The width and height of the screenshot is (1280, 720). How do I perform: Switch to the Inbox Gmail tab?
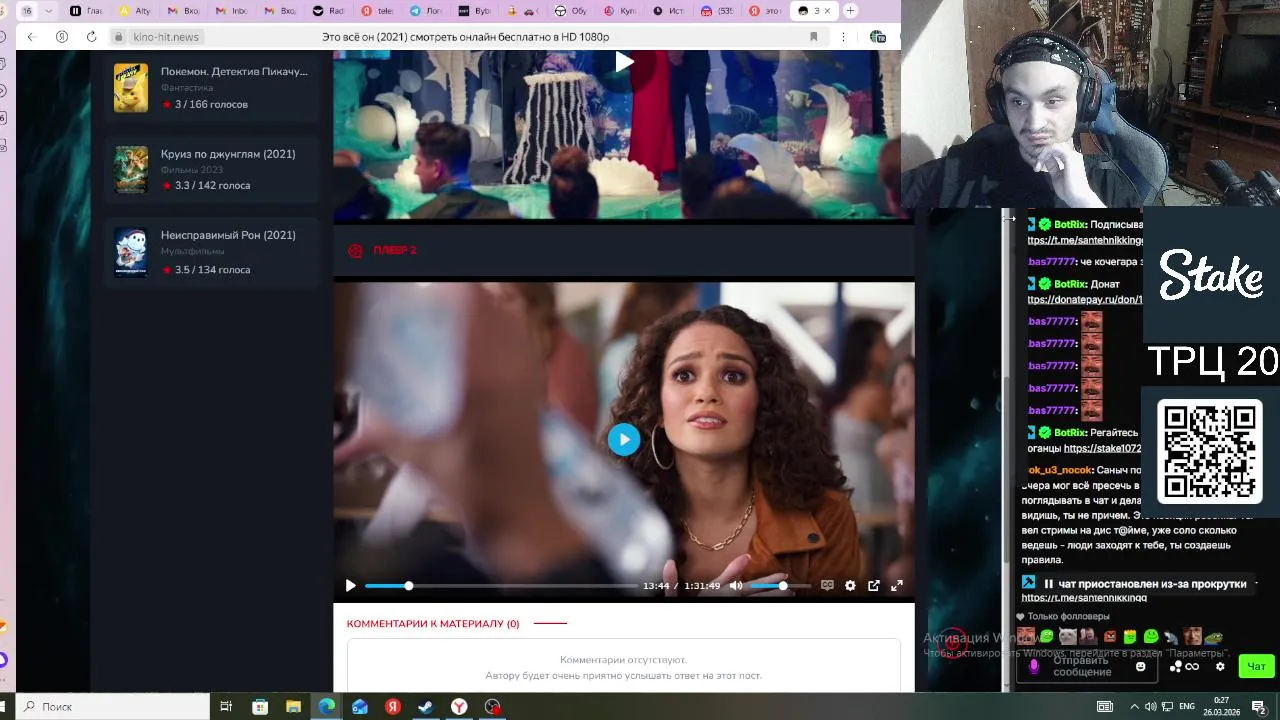tap(232, 11)
